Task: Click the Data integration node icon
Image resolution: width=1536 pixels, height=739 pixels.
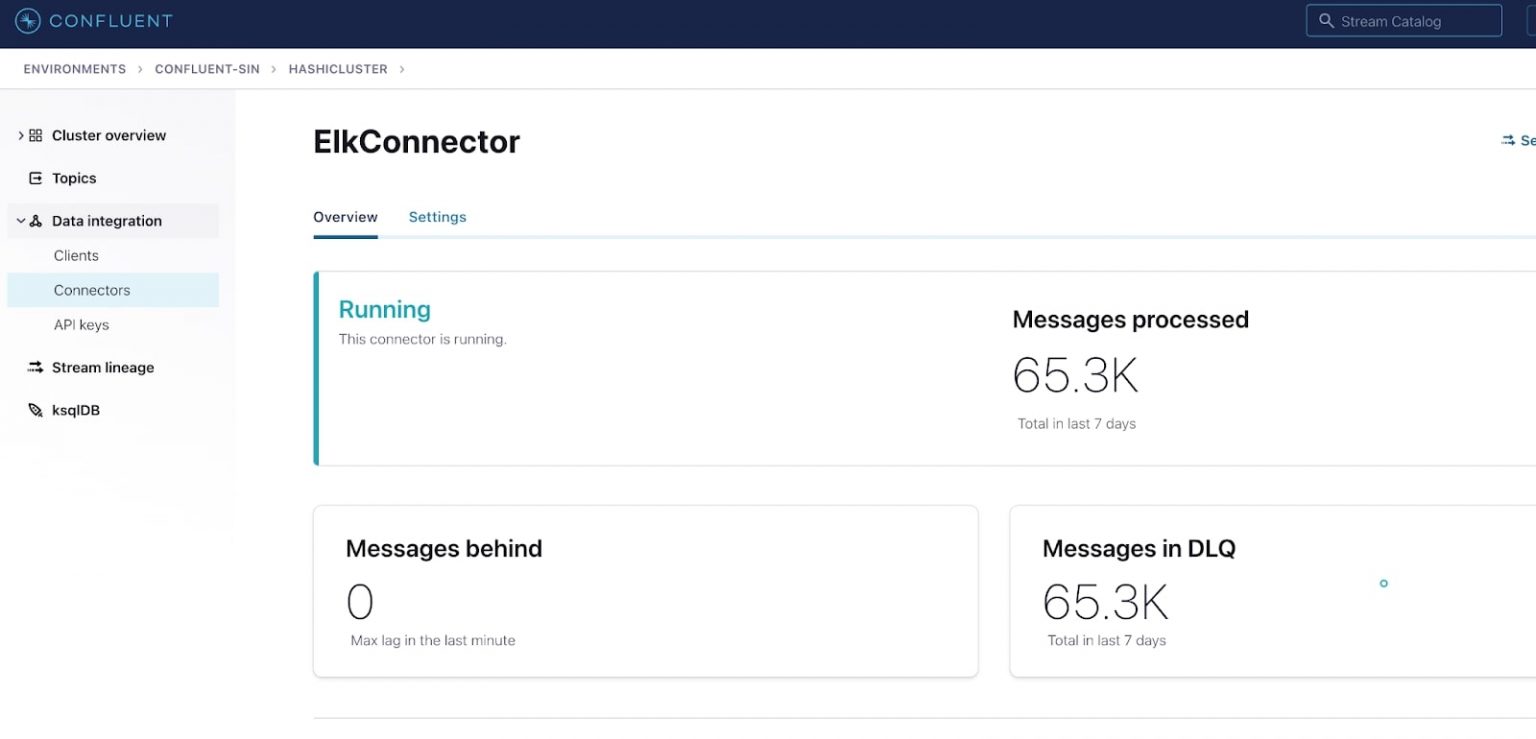Action: click(36, 220)
